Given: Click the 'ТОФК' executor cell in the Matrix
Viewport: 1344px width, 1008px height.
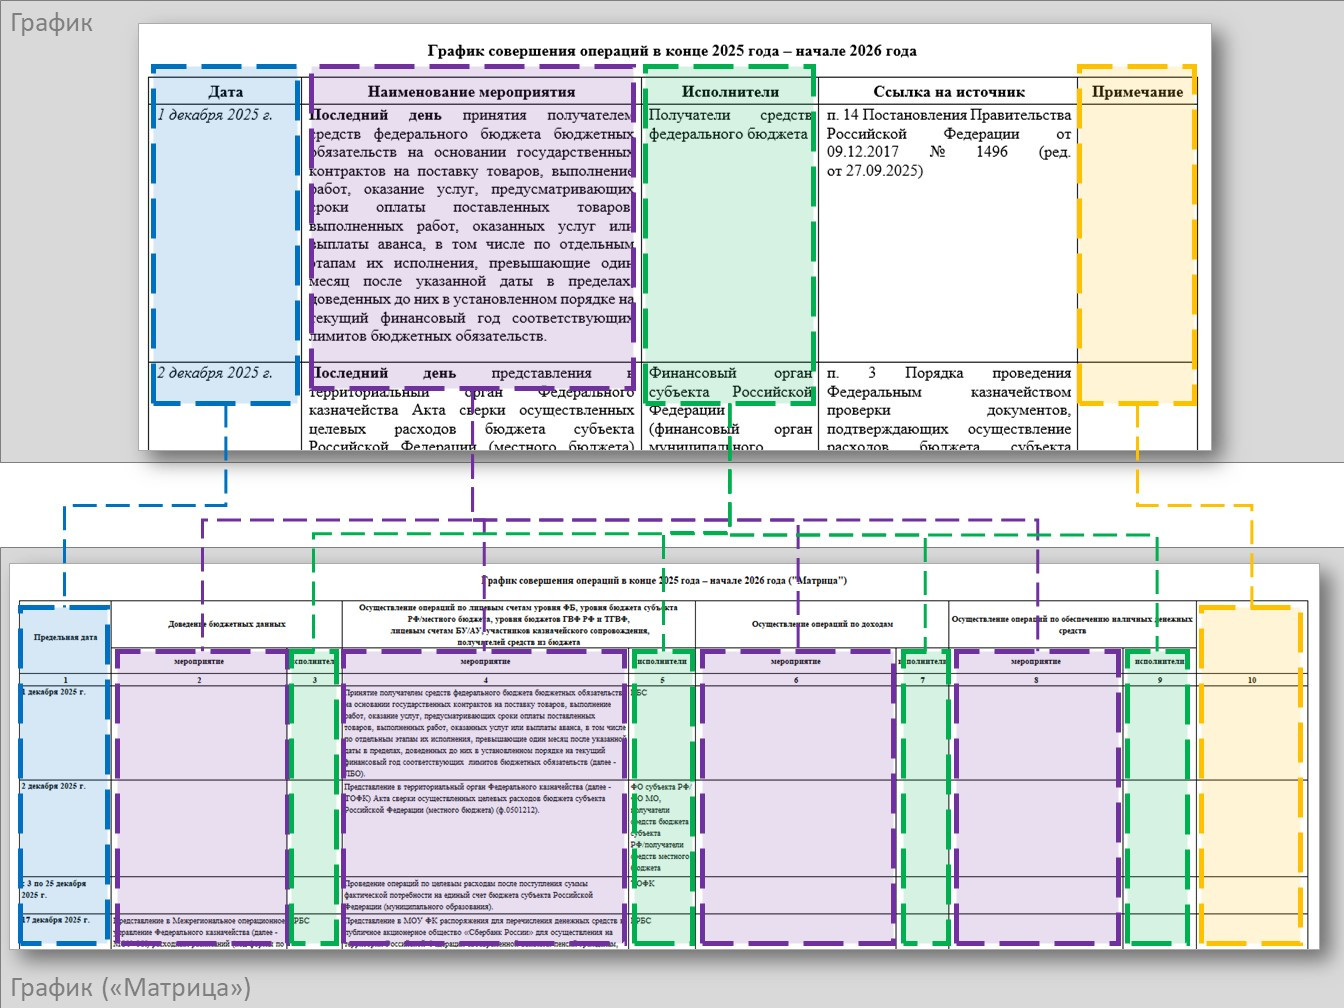Looking at the screenshot, I should (643, 884).
